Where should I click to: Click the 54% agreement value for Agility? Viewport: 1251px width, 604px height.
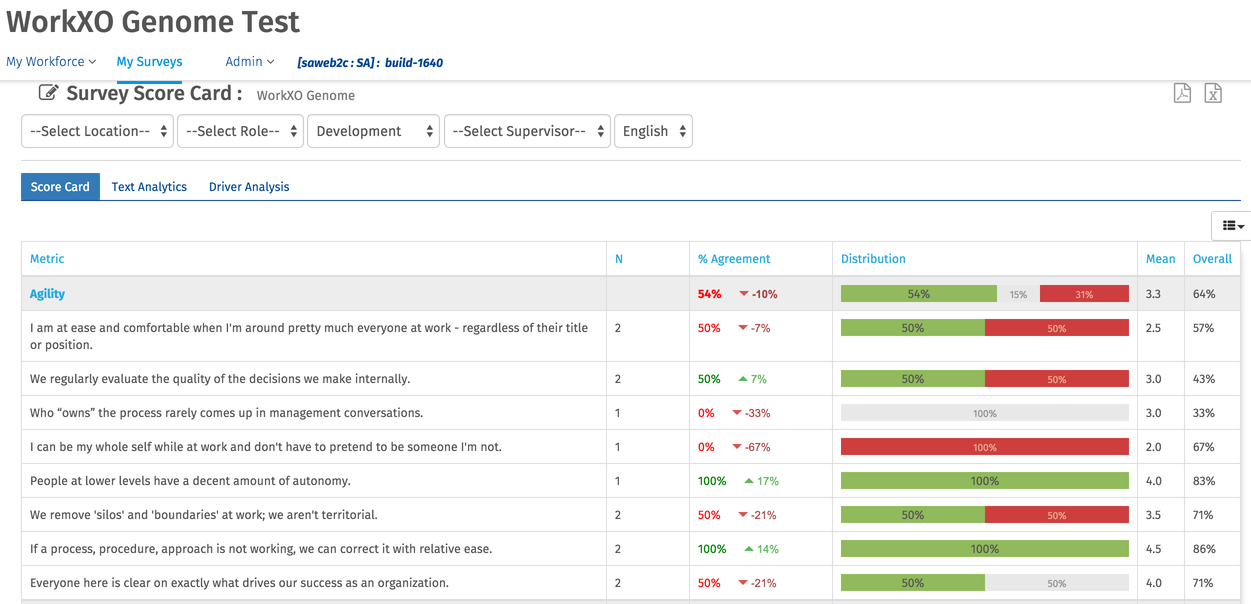click(x=710, y=294)
